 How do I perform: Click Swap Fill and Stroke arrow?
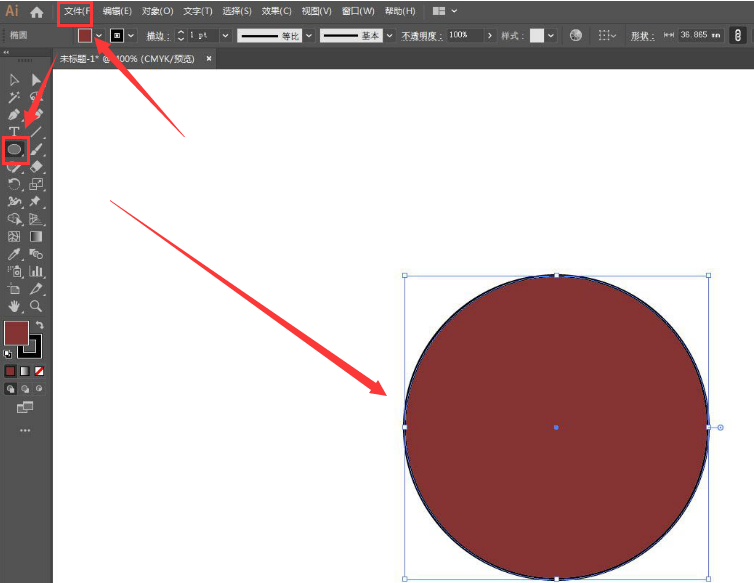pos(39,325)
